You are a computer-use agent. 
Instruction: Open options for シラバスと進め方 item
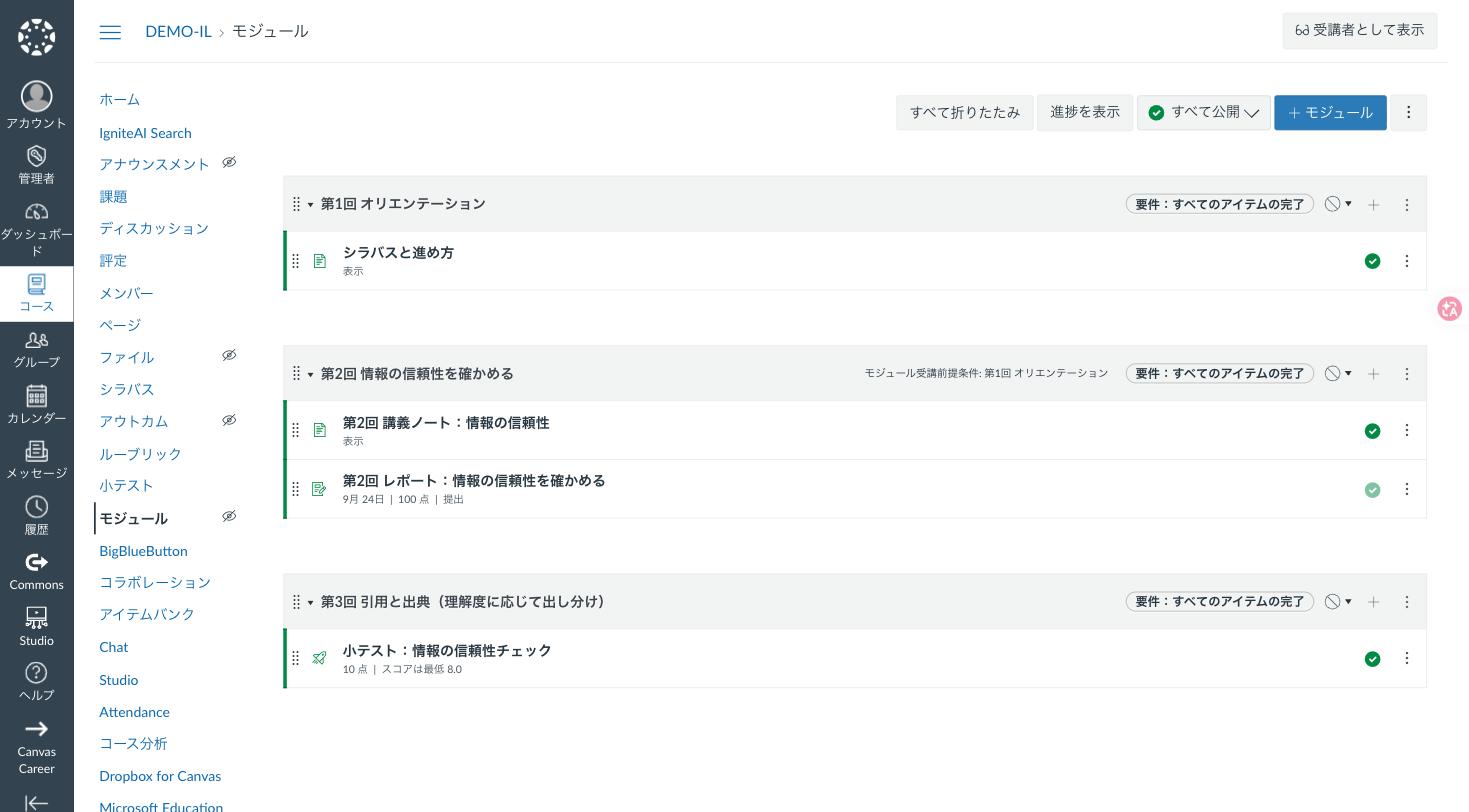[x=1407, y=261]
